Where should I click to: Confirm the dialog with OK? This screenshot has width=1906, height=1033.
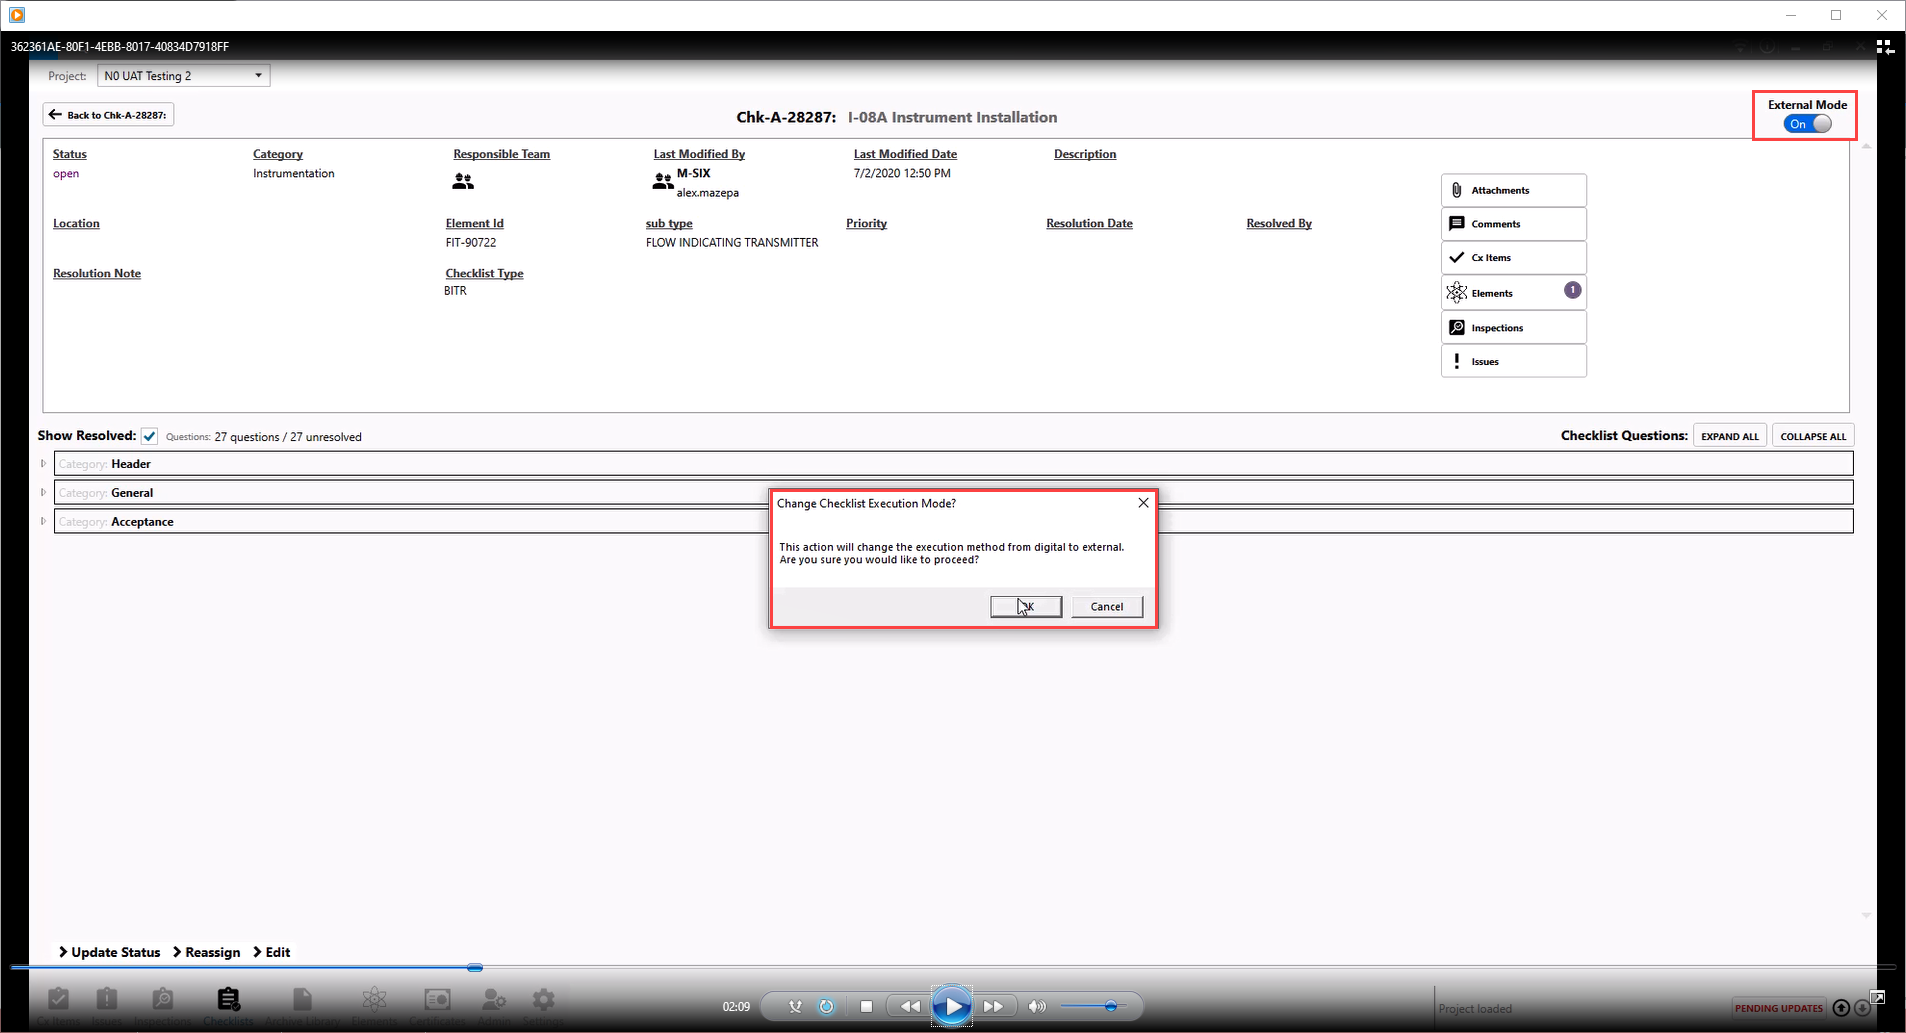click(1026, 607)
